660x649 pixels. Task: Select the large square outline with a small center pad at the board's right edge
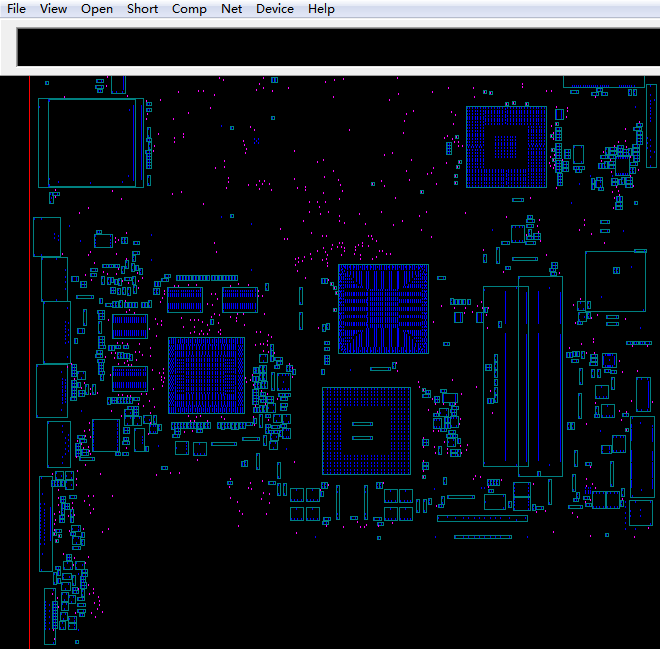coord(615,281)
